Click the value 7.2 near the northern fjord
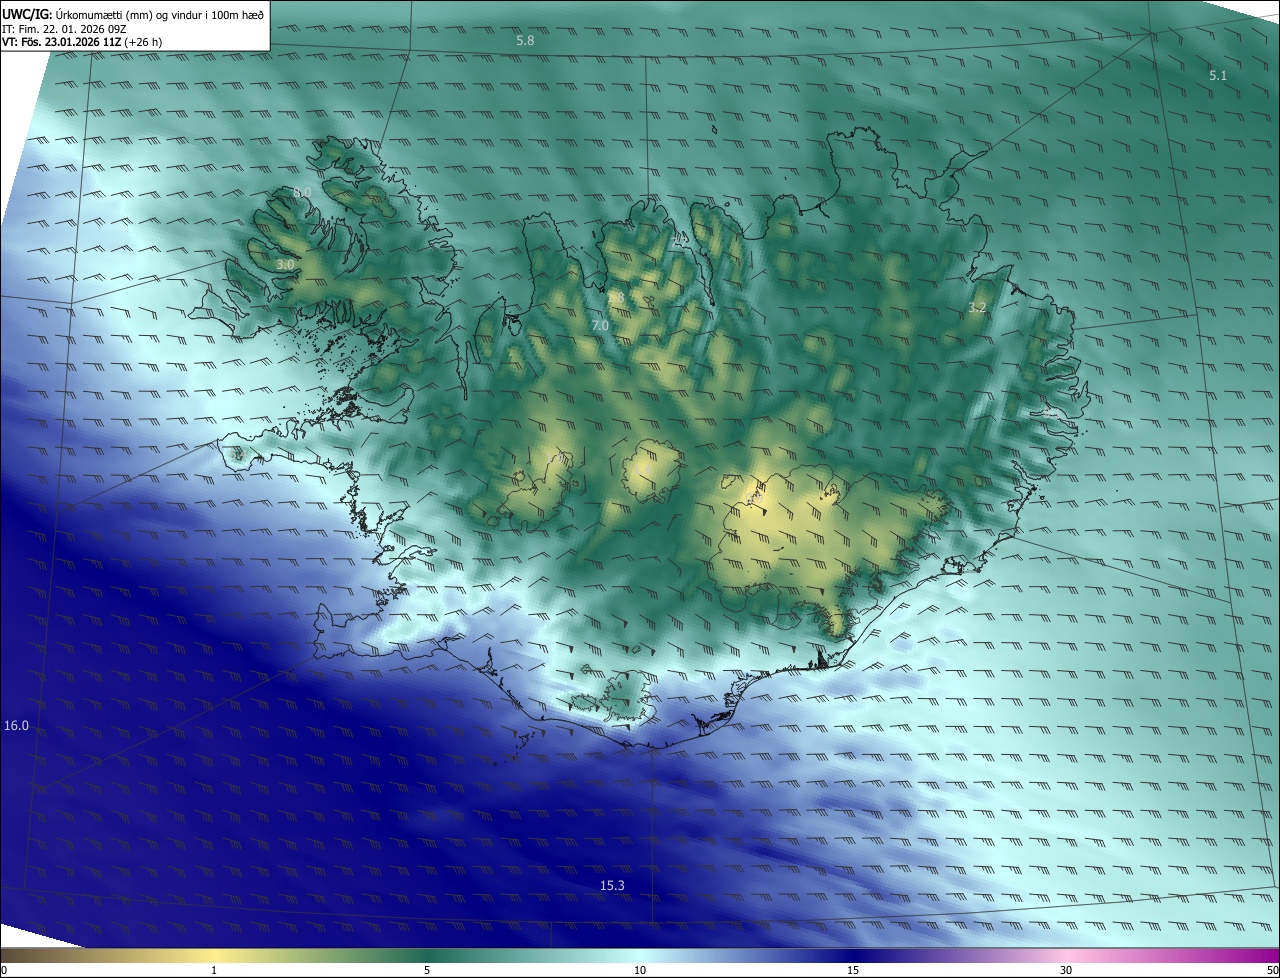The width and height of the screenshot is (1280, 978). point(680,241)
